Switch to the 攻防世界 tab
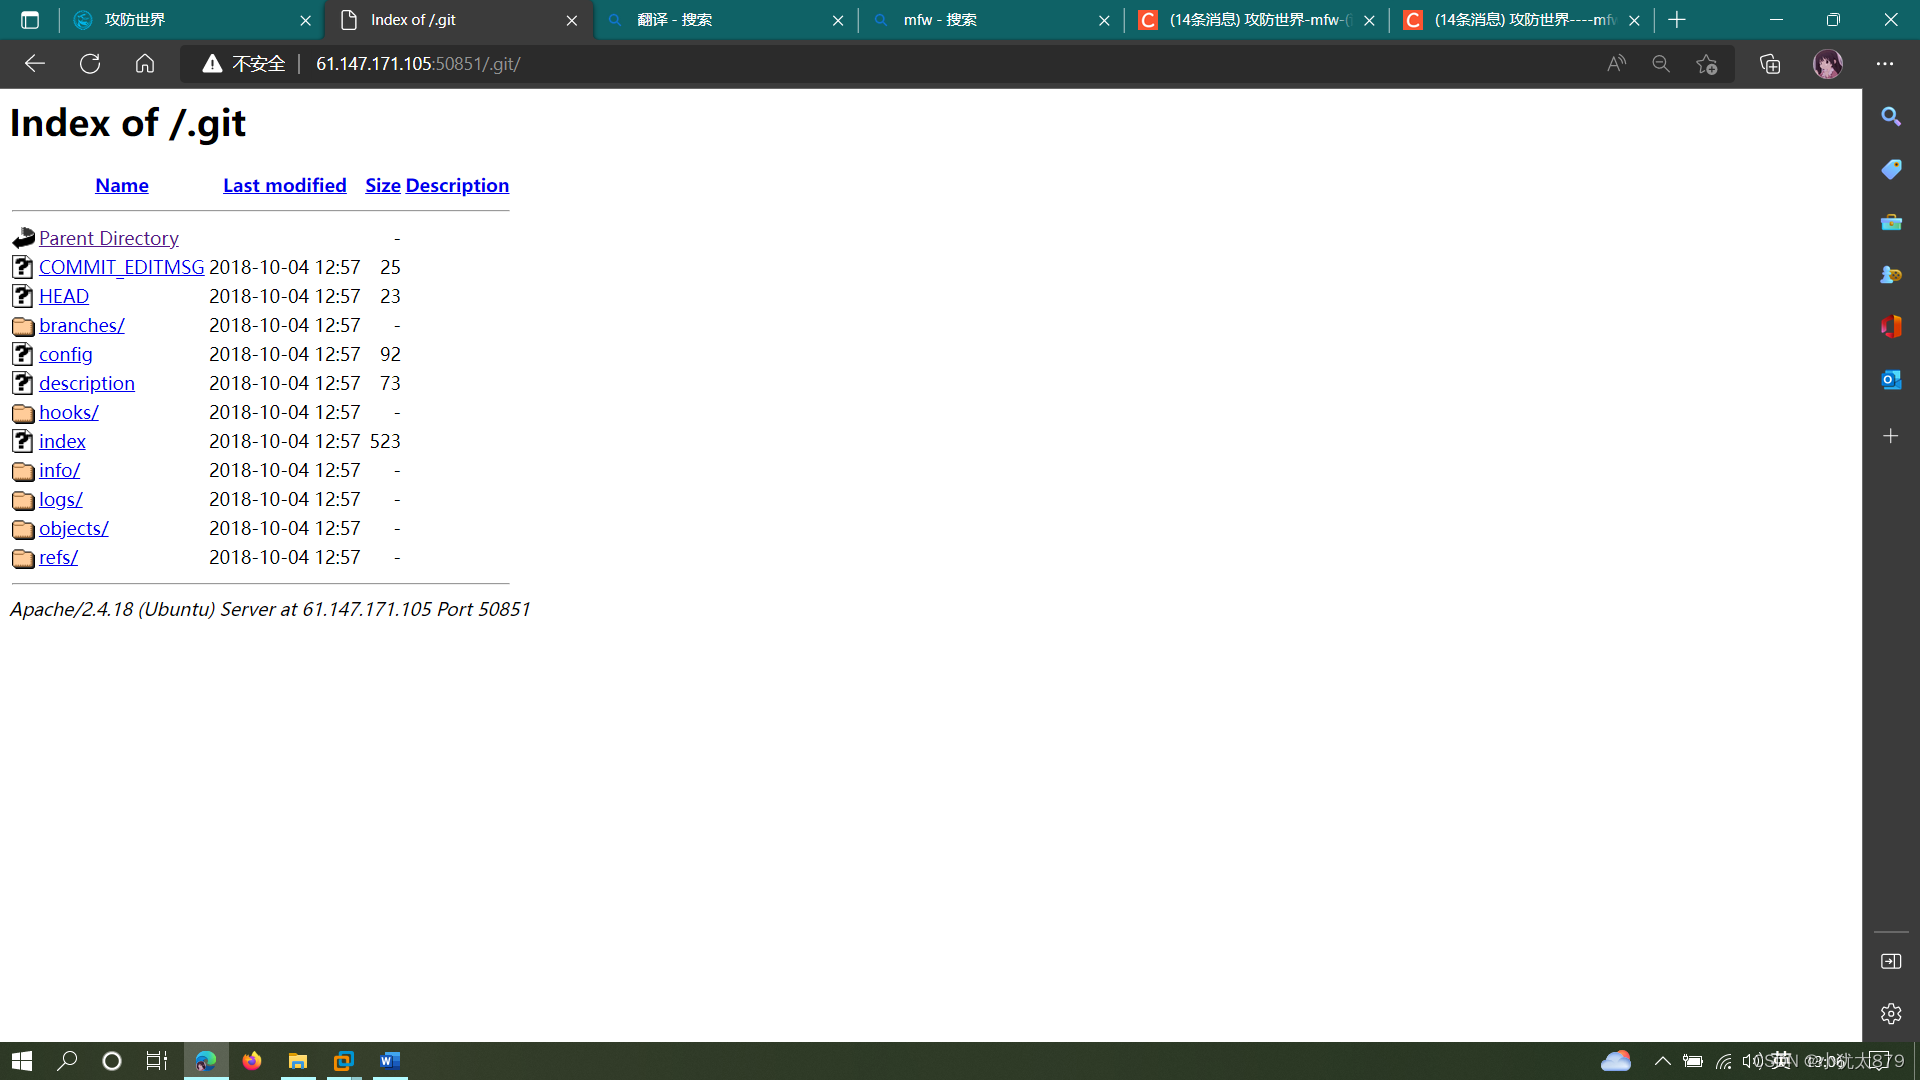 [180, 20]
